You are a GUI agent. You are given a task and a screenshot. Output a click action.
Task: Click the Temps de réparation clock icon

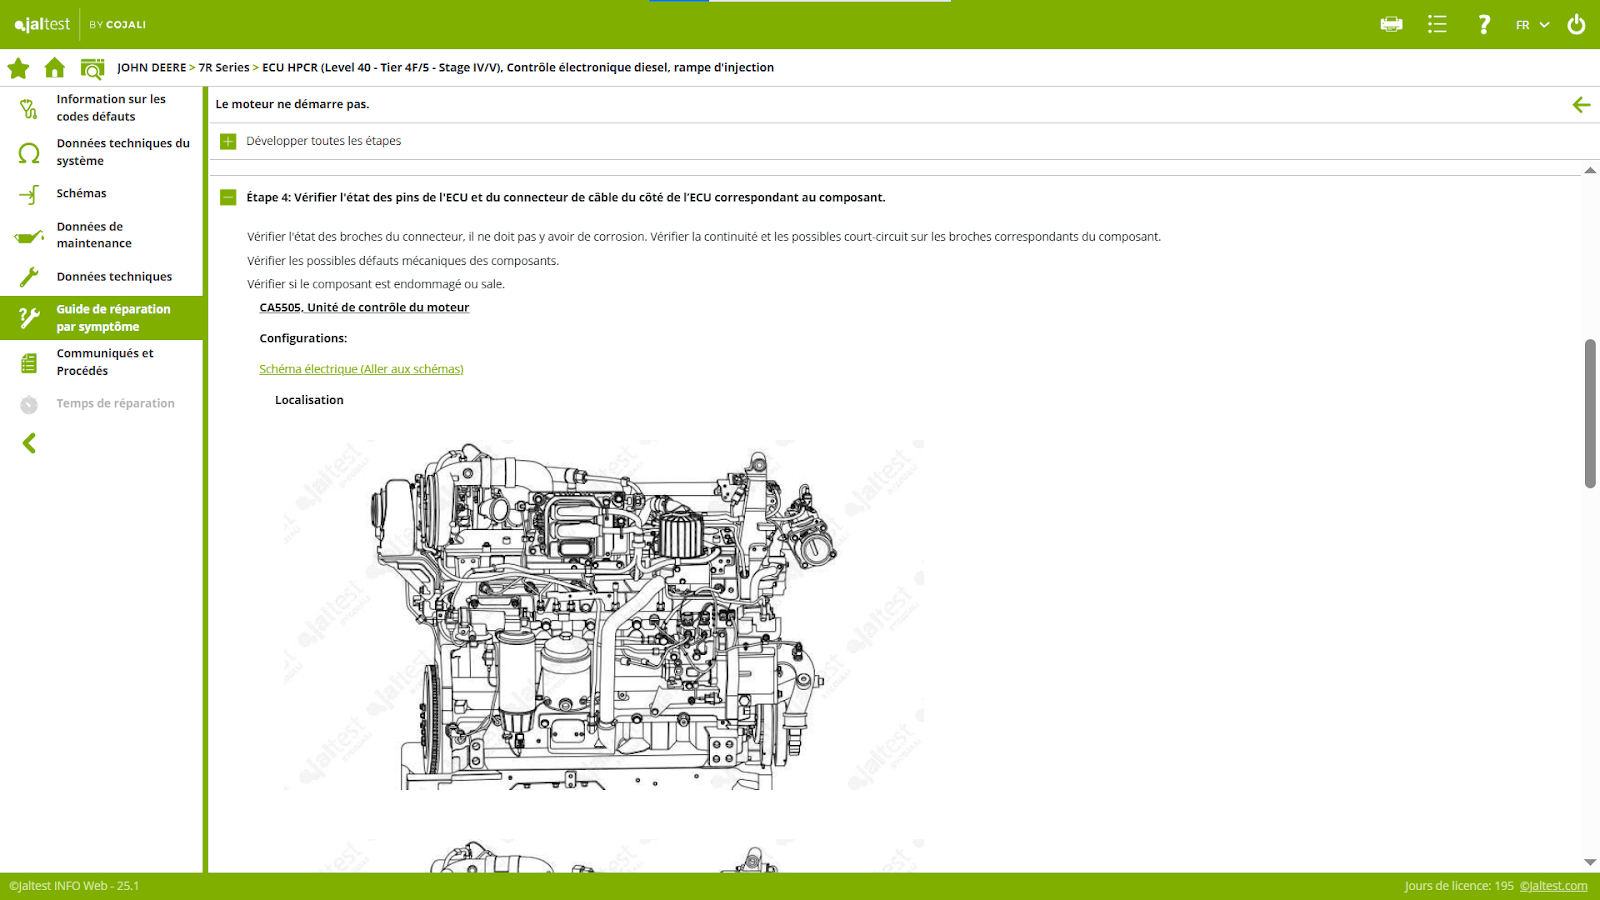point(29,404)
